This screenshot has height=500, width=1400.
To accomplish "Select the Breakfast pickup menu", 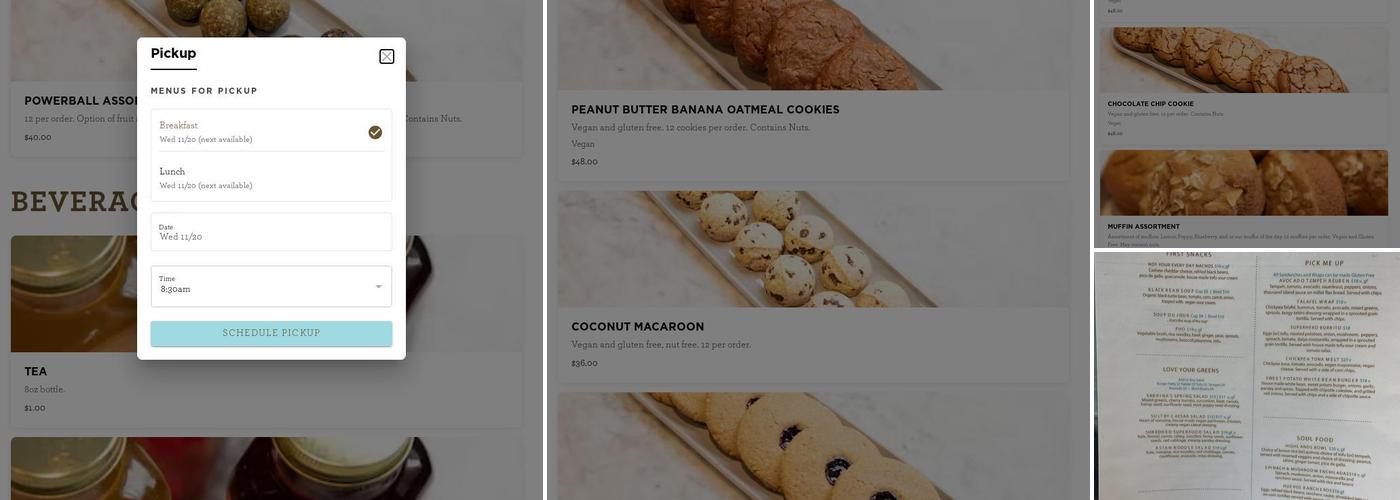I will pyautogui.click(x=271, y=132).
